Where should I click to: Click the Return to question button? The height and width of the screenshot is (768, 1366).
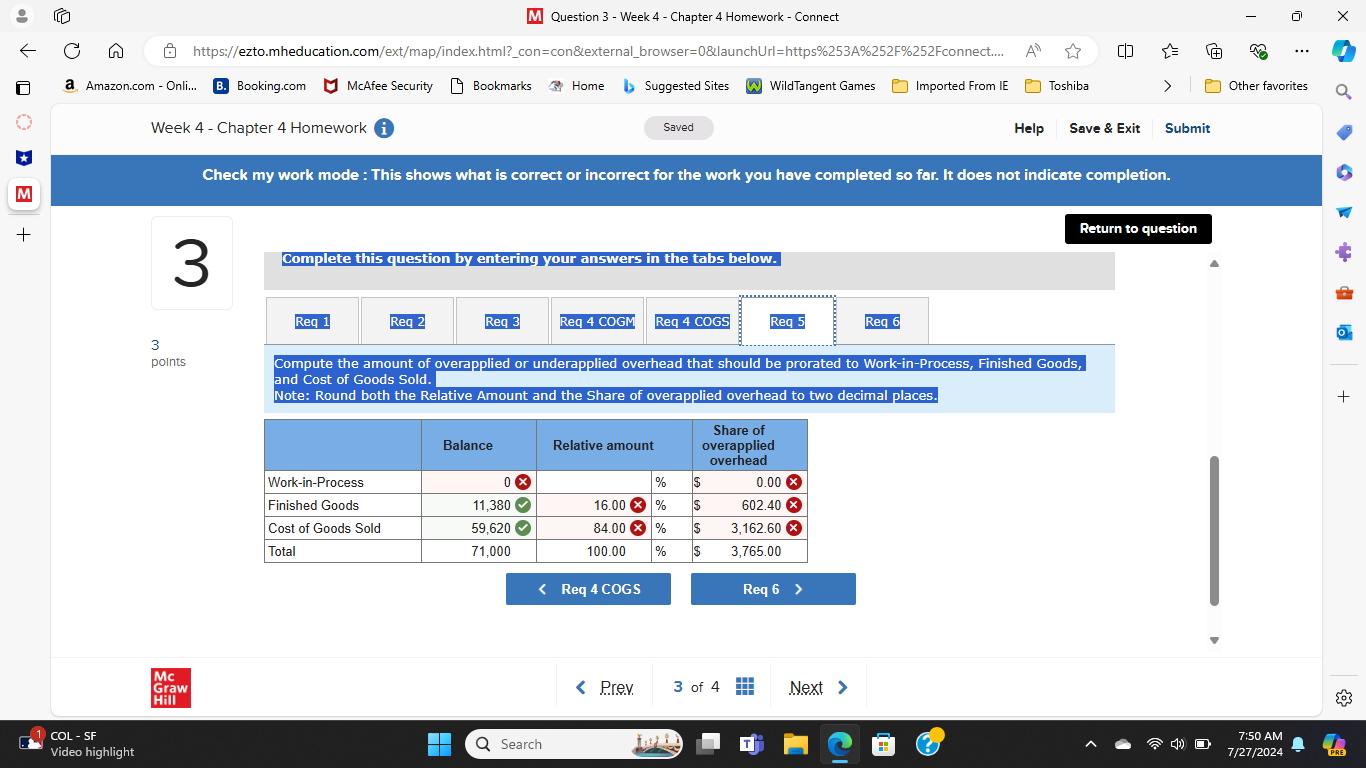click(1138, 228)
